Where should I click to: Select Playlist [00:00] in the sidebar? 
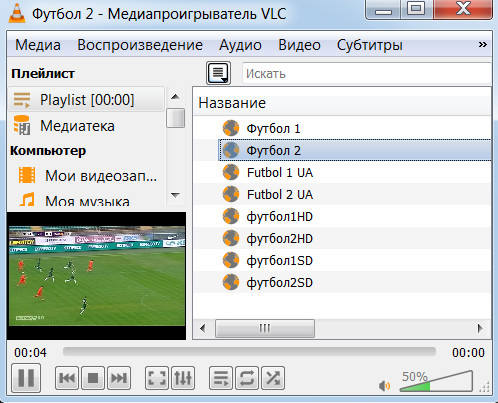tap(86, 100)
